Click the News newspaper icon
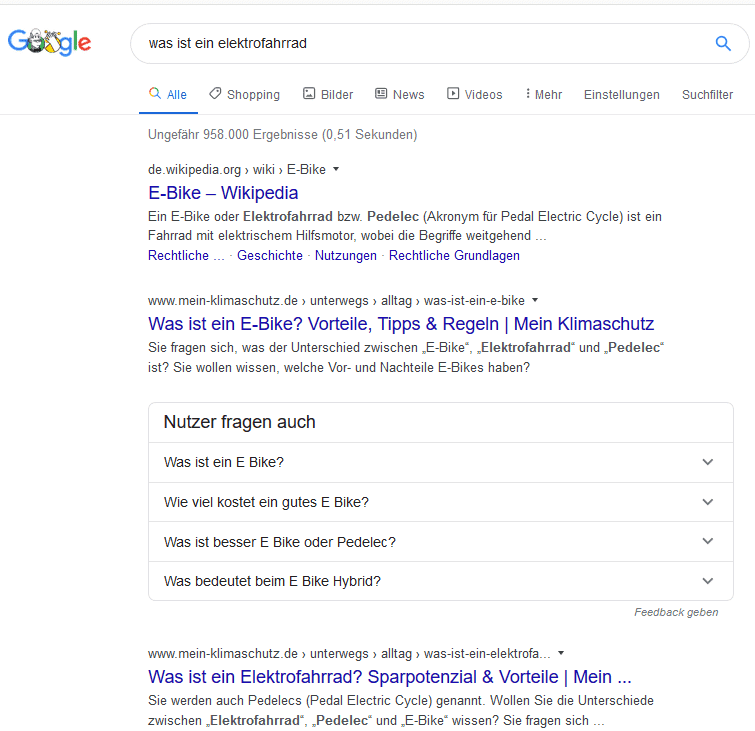This screenshot has width=755, height=731. tap(381, 93)
